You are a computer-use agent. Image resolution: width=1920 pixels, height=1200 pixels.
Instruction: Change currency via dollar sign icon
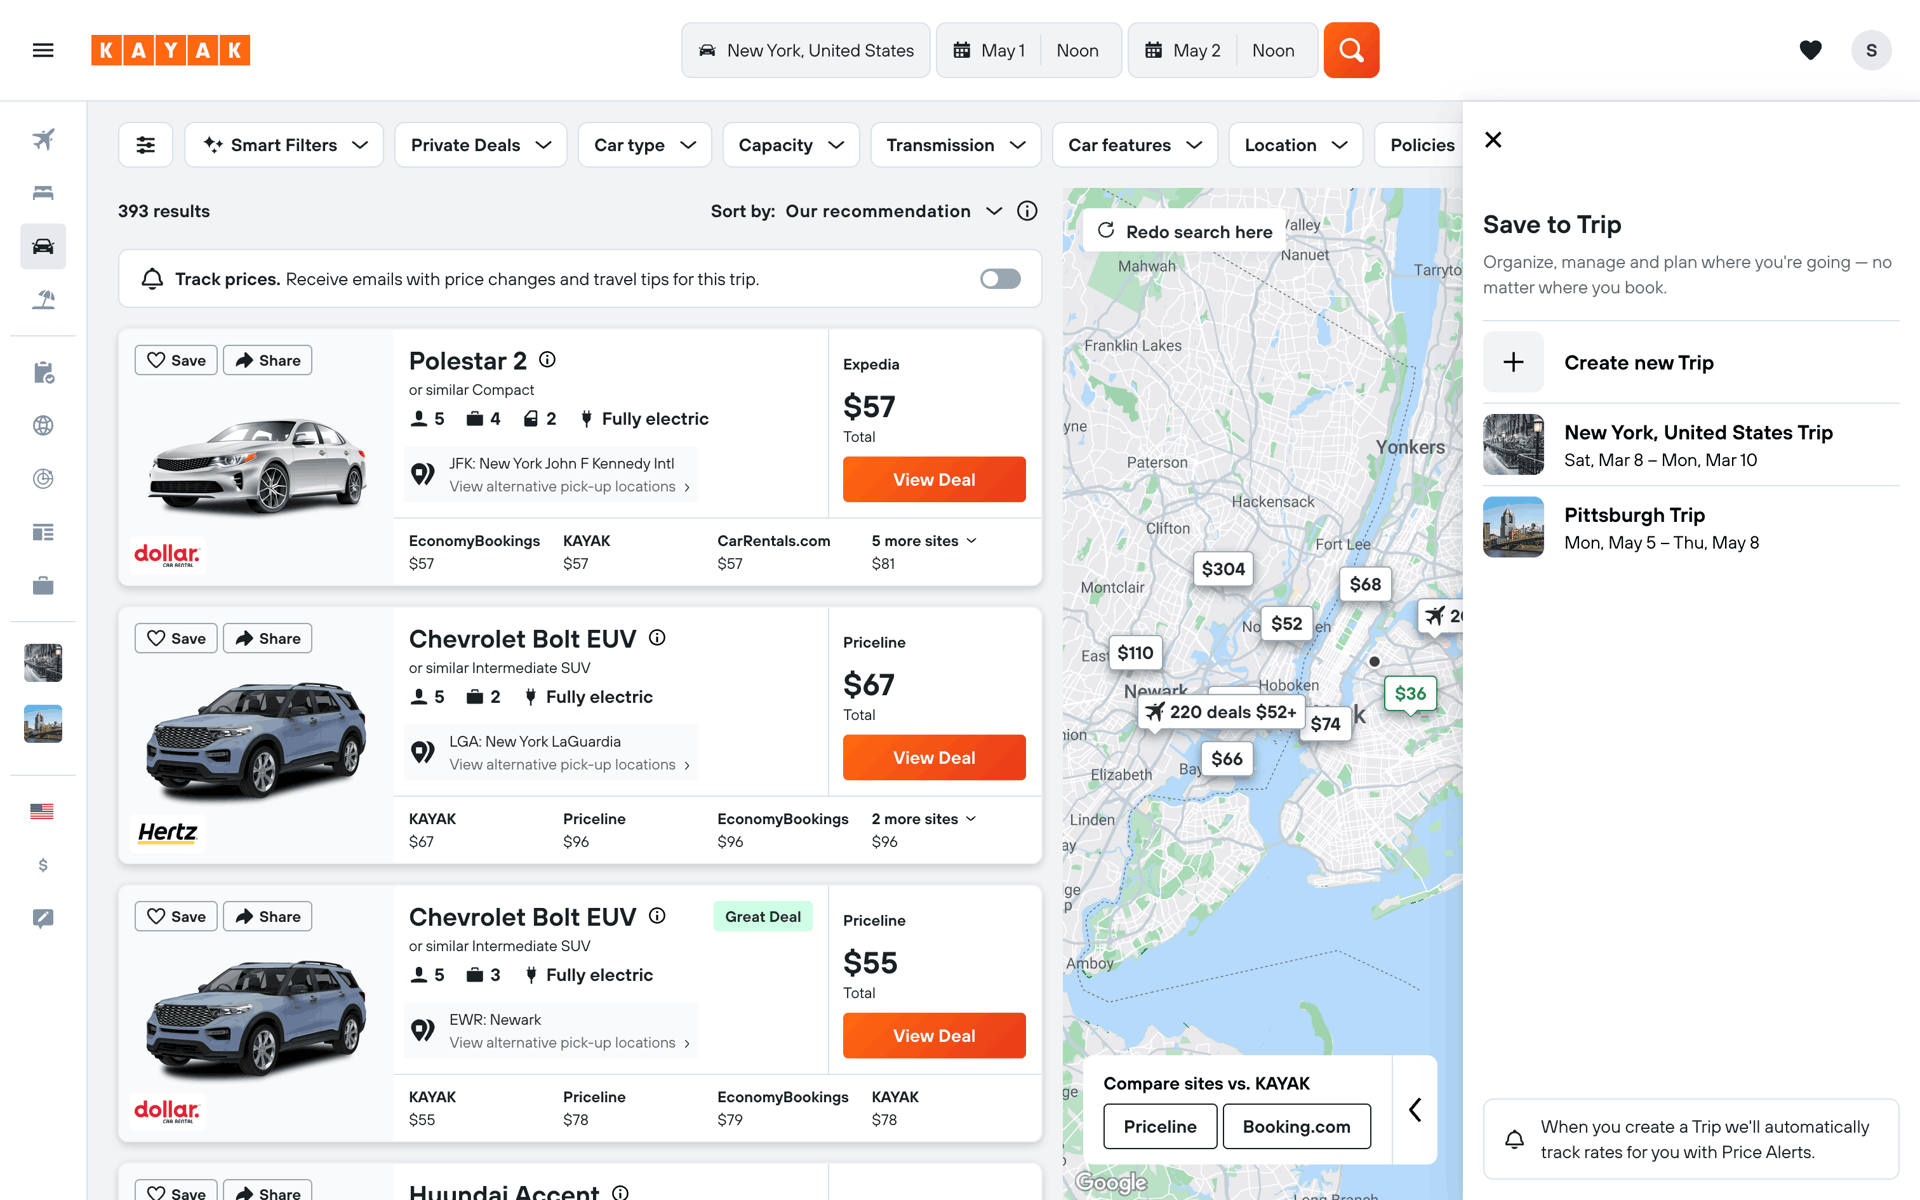point(43,865)
